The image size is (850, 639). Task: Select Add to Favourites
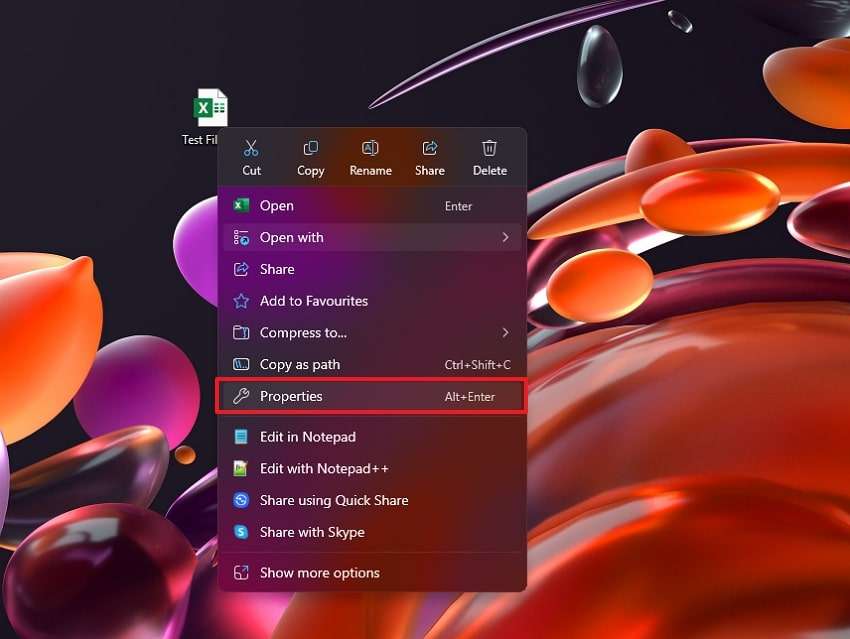[372, 301]
